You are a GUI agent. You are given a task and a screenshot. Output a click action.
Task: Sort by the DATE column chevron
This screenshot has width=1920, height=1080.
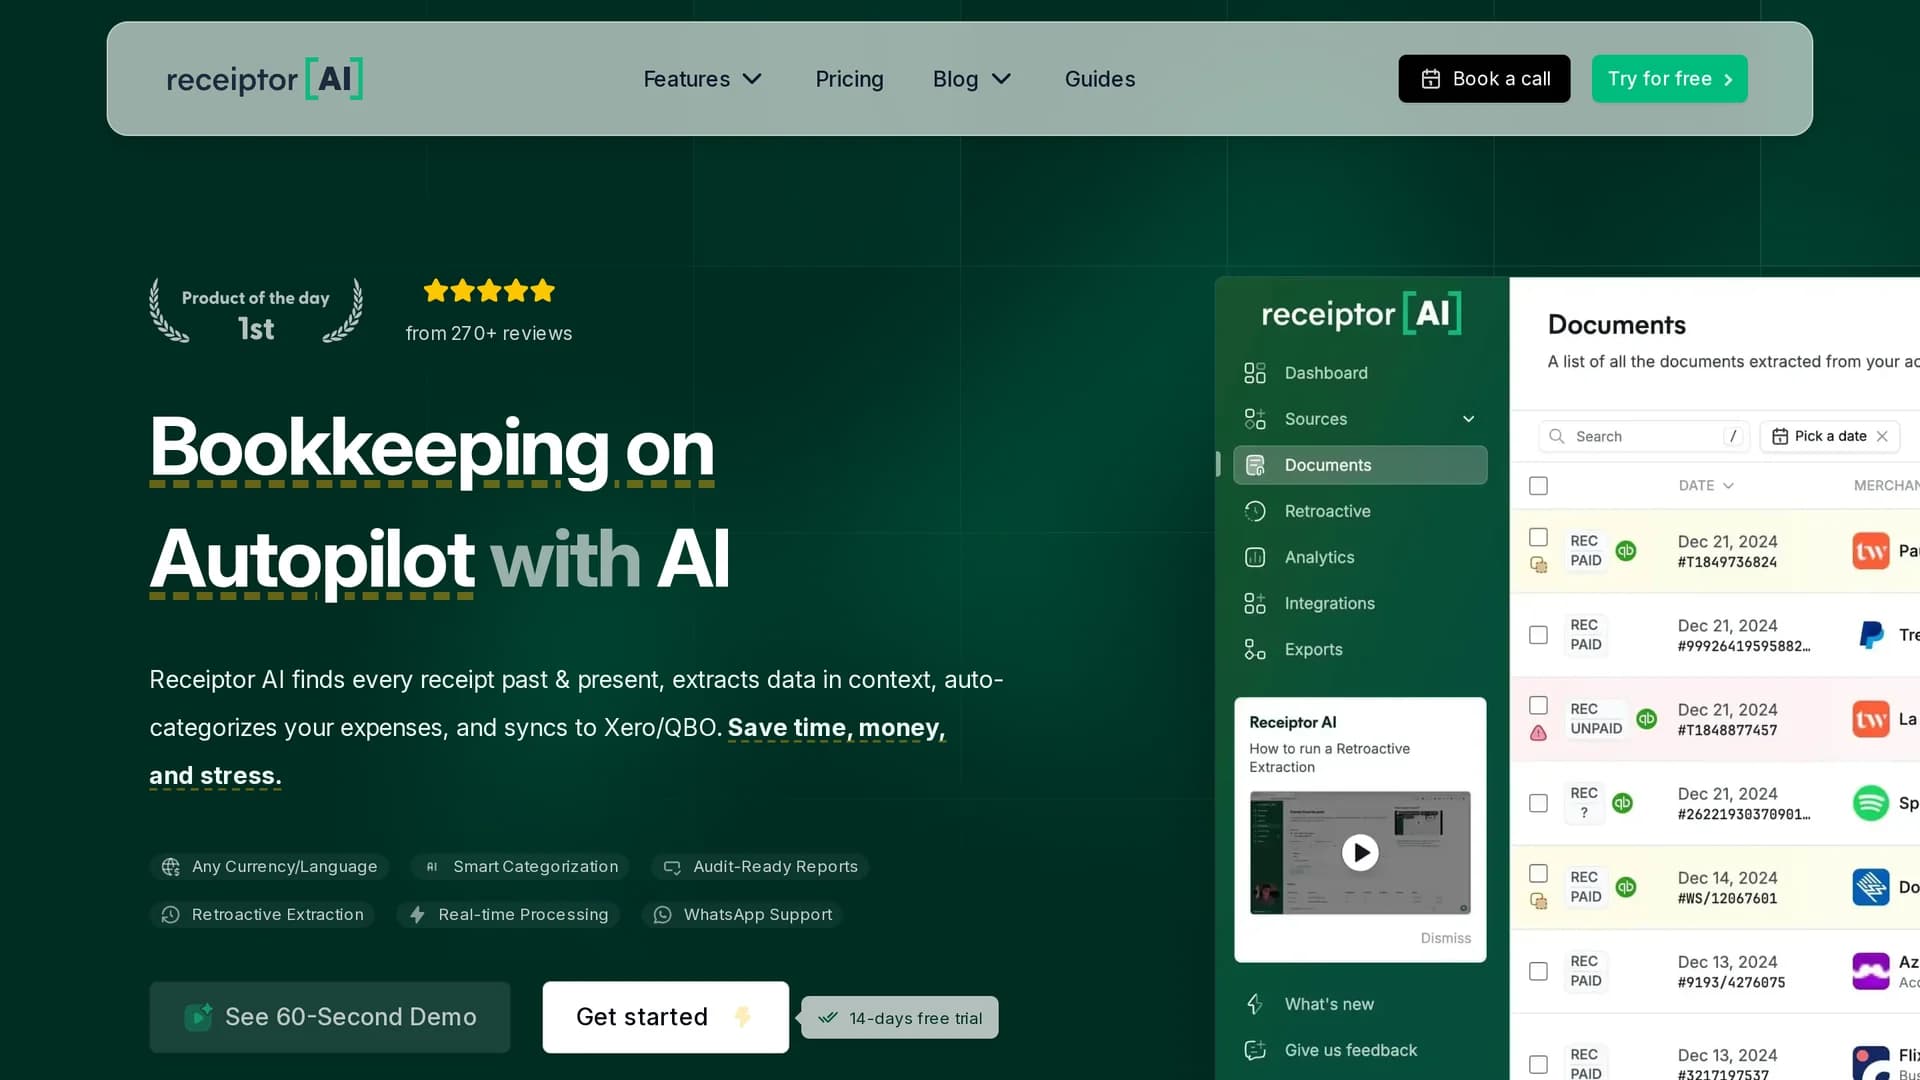(1728, 486)
